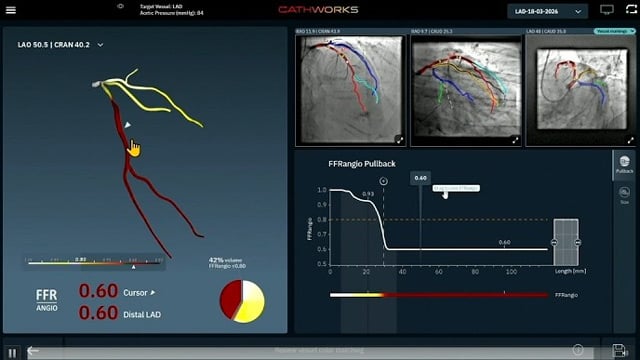This screenshot has height=360, width=640.
Task: Click the 42% volume label
Action: point(225,260)
